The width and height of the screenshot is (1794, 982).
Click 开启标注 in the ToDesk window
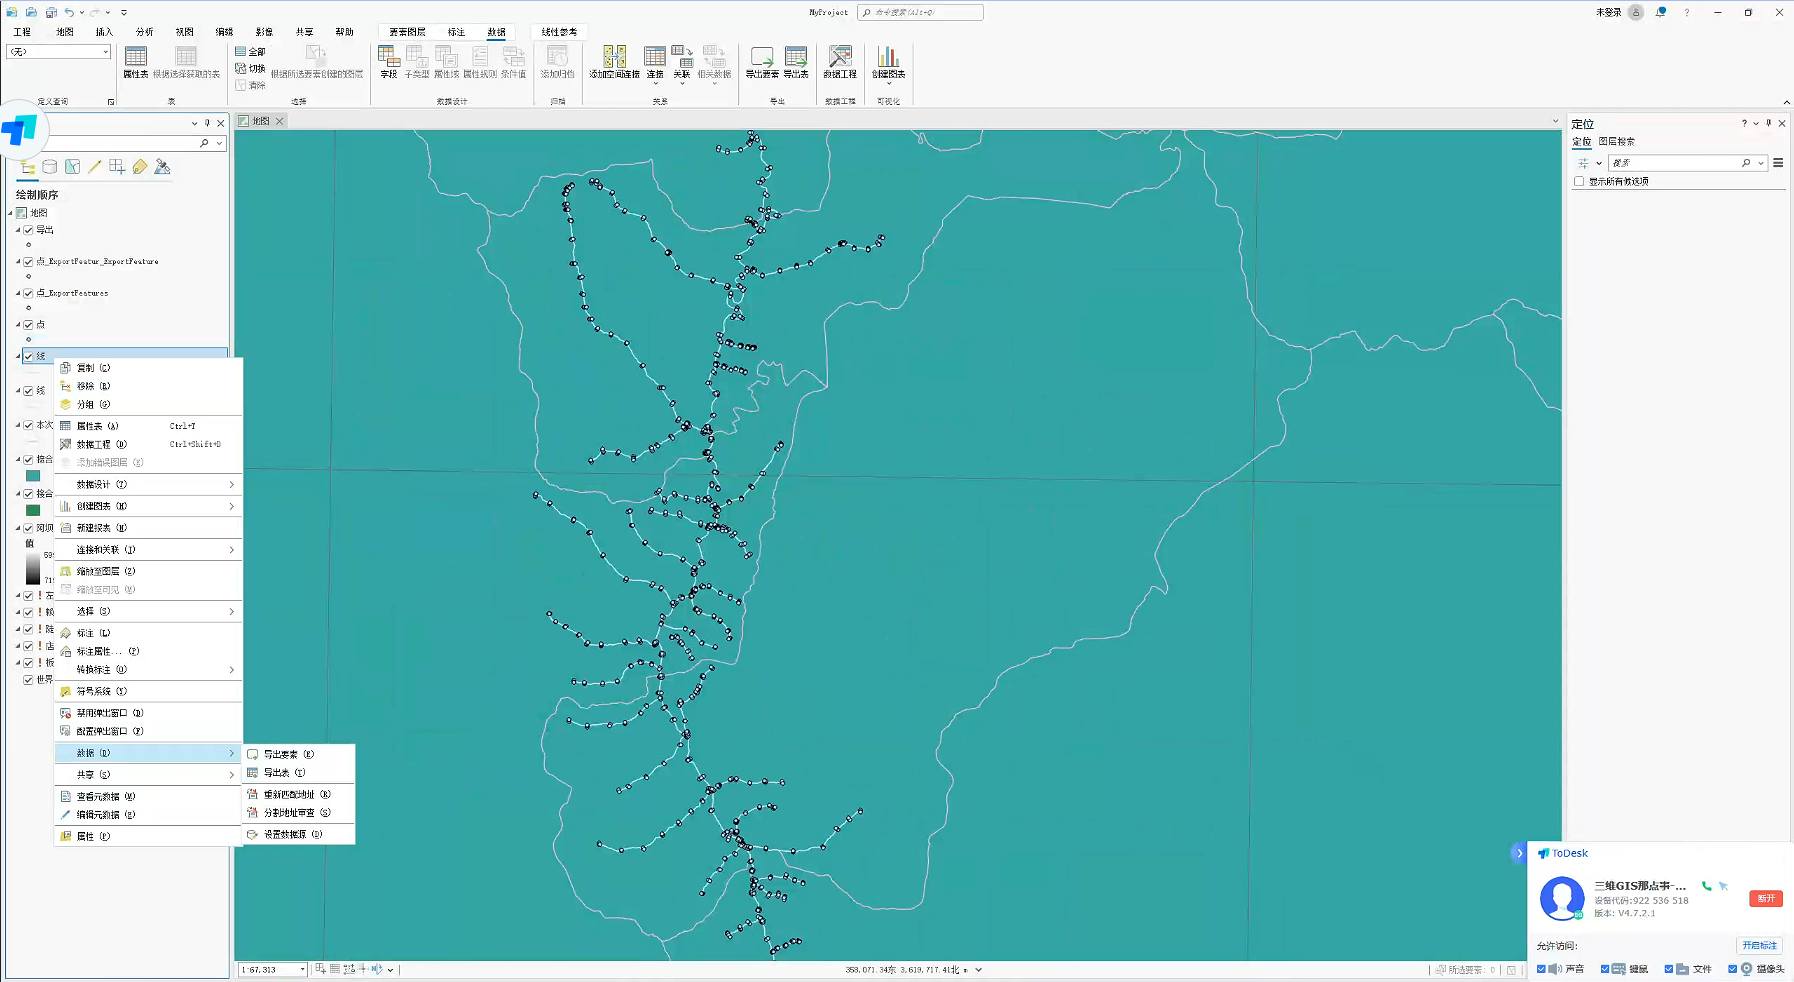(1760, 945)
